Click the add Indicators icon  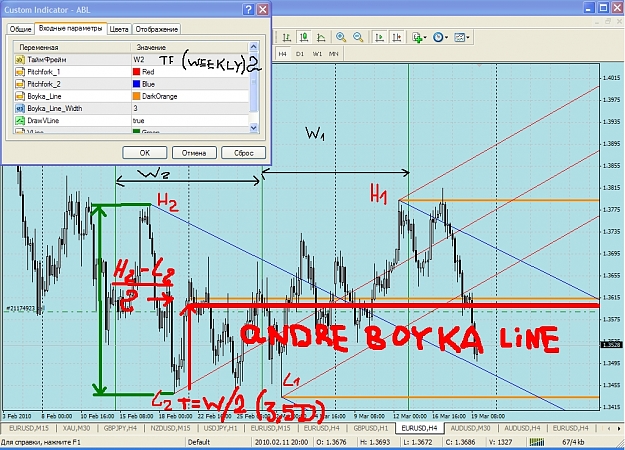(x=417, y=37)
